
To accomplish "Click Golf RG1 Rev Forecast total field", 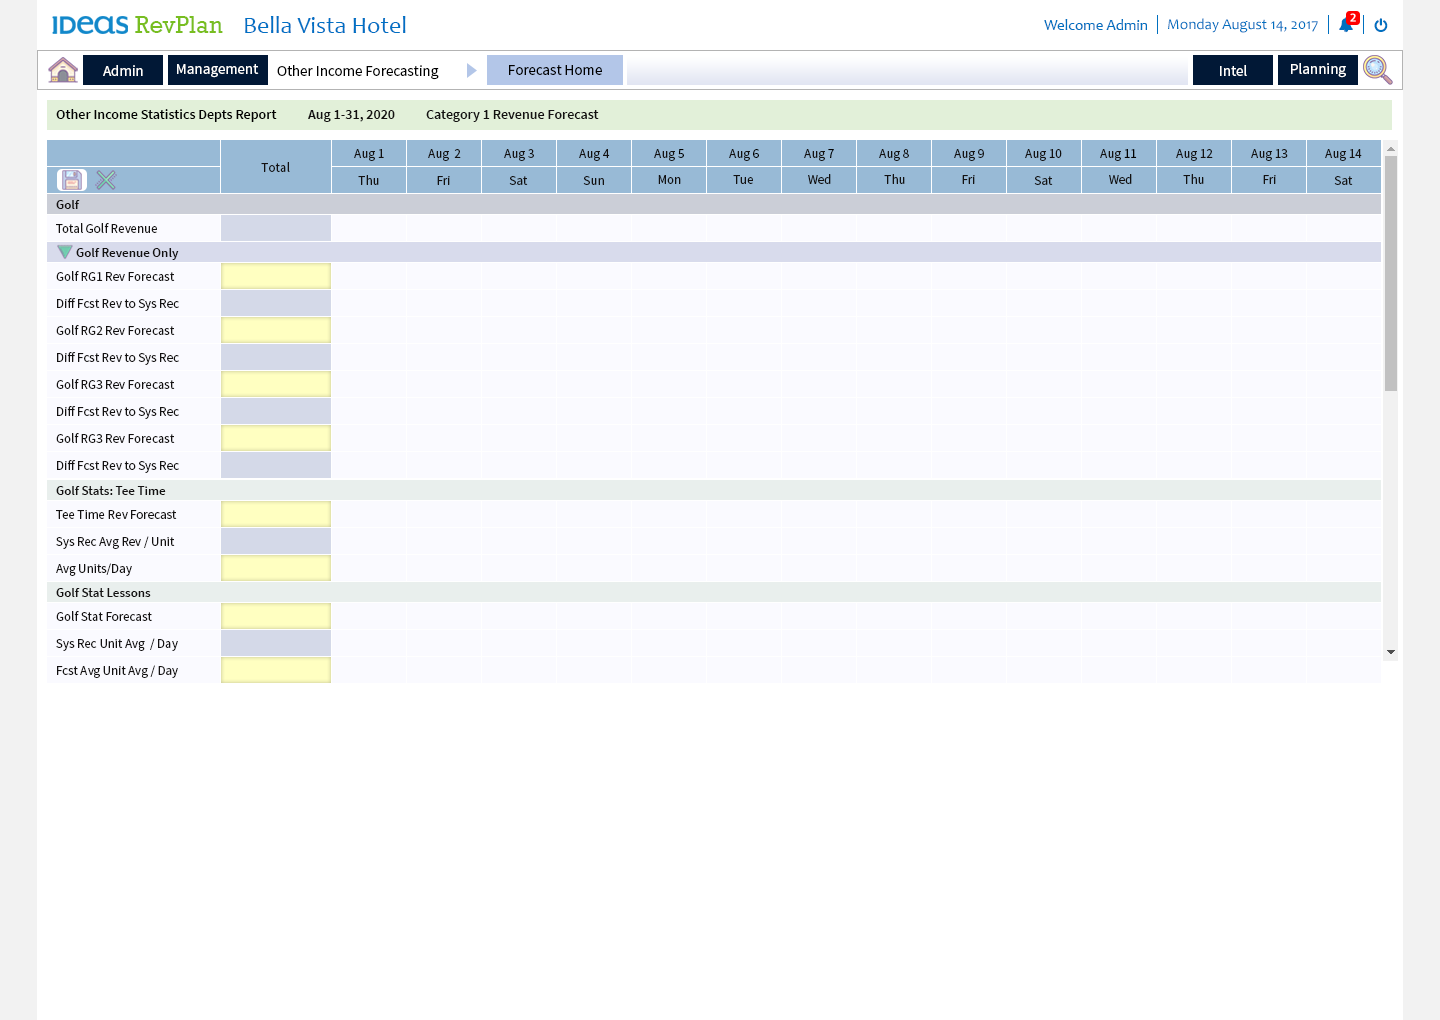I will [x=276, y=276].
